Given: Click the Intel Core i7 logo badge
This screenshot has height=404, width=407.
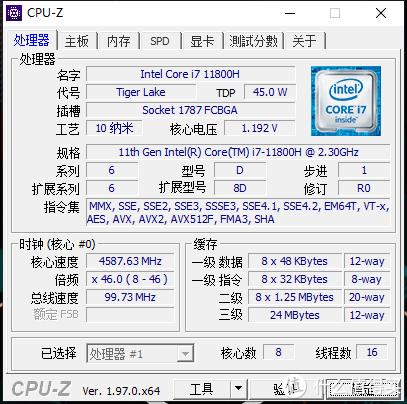Looking at the screenshot, I should pos(346,101).
